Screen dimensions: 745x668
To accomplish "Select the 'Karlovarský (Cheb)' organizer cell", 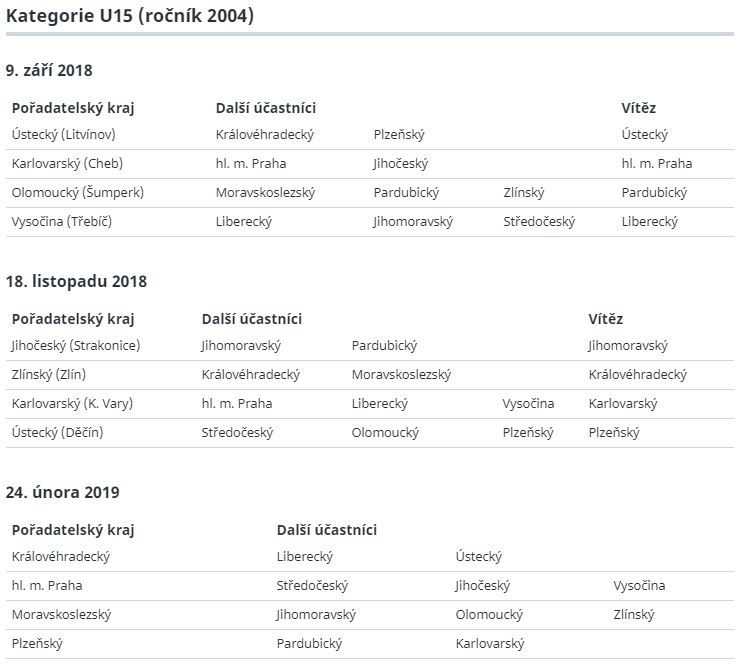I will pyautogui.click(x=67, y=163).
